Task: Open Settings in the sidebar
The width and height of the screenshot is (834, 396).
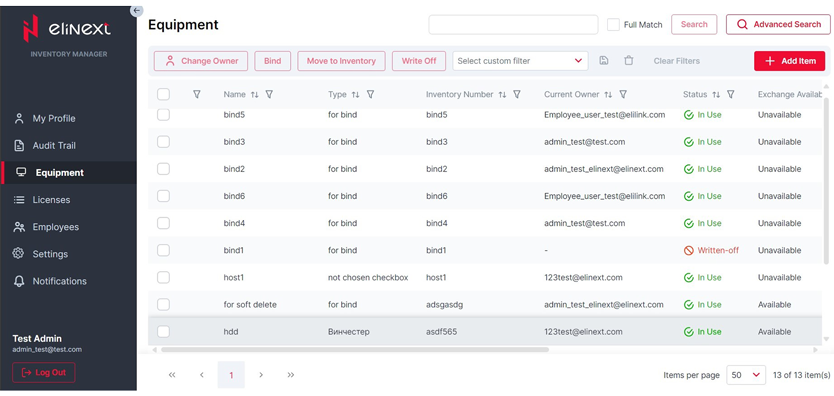Action: point(68,254)
